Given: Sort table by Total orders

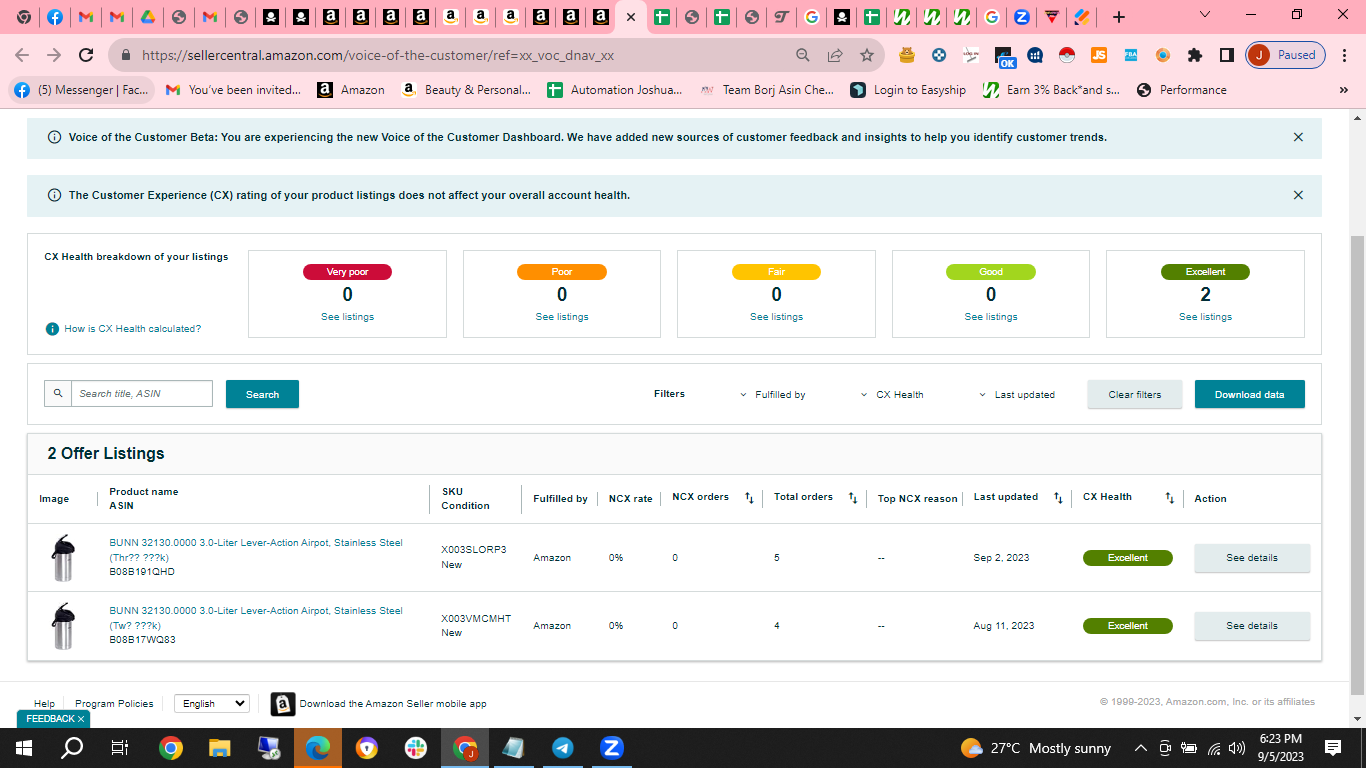Looking at the screenshot, I should (853, 498).
